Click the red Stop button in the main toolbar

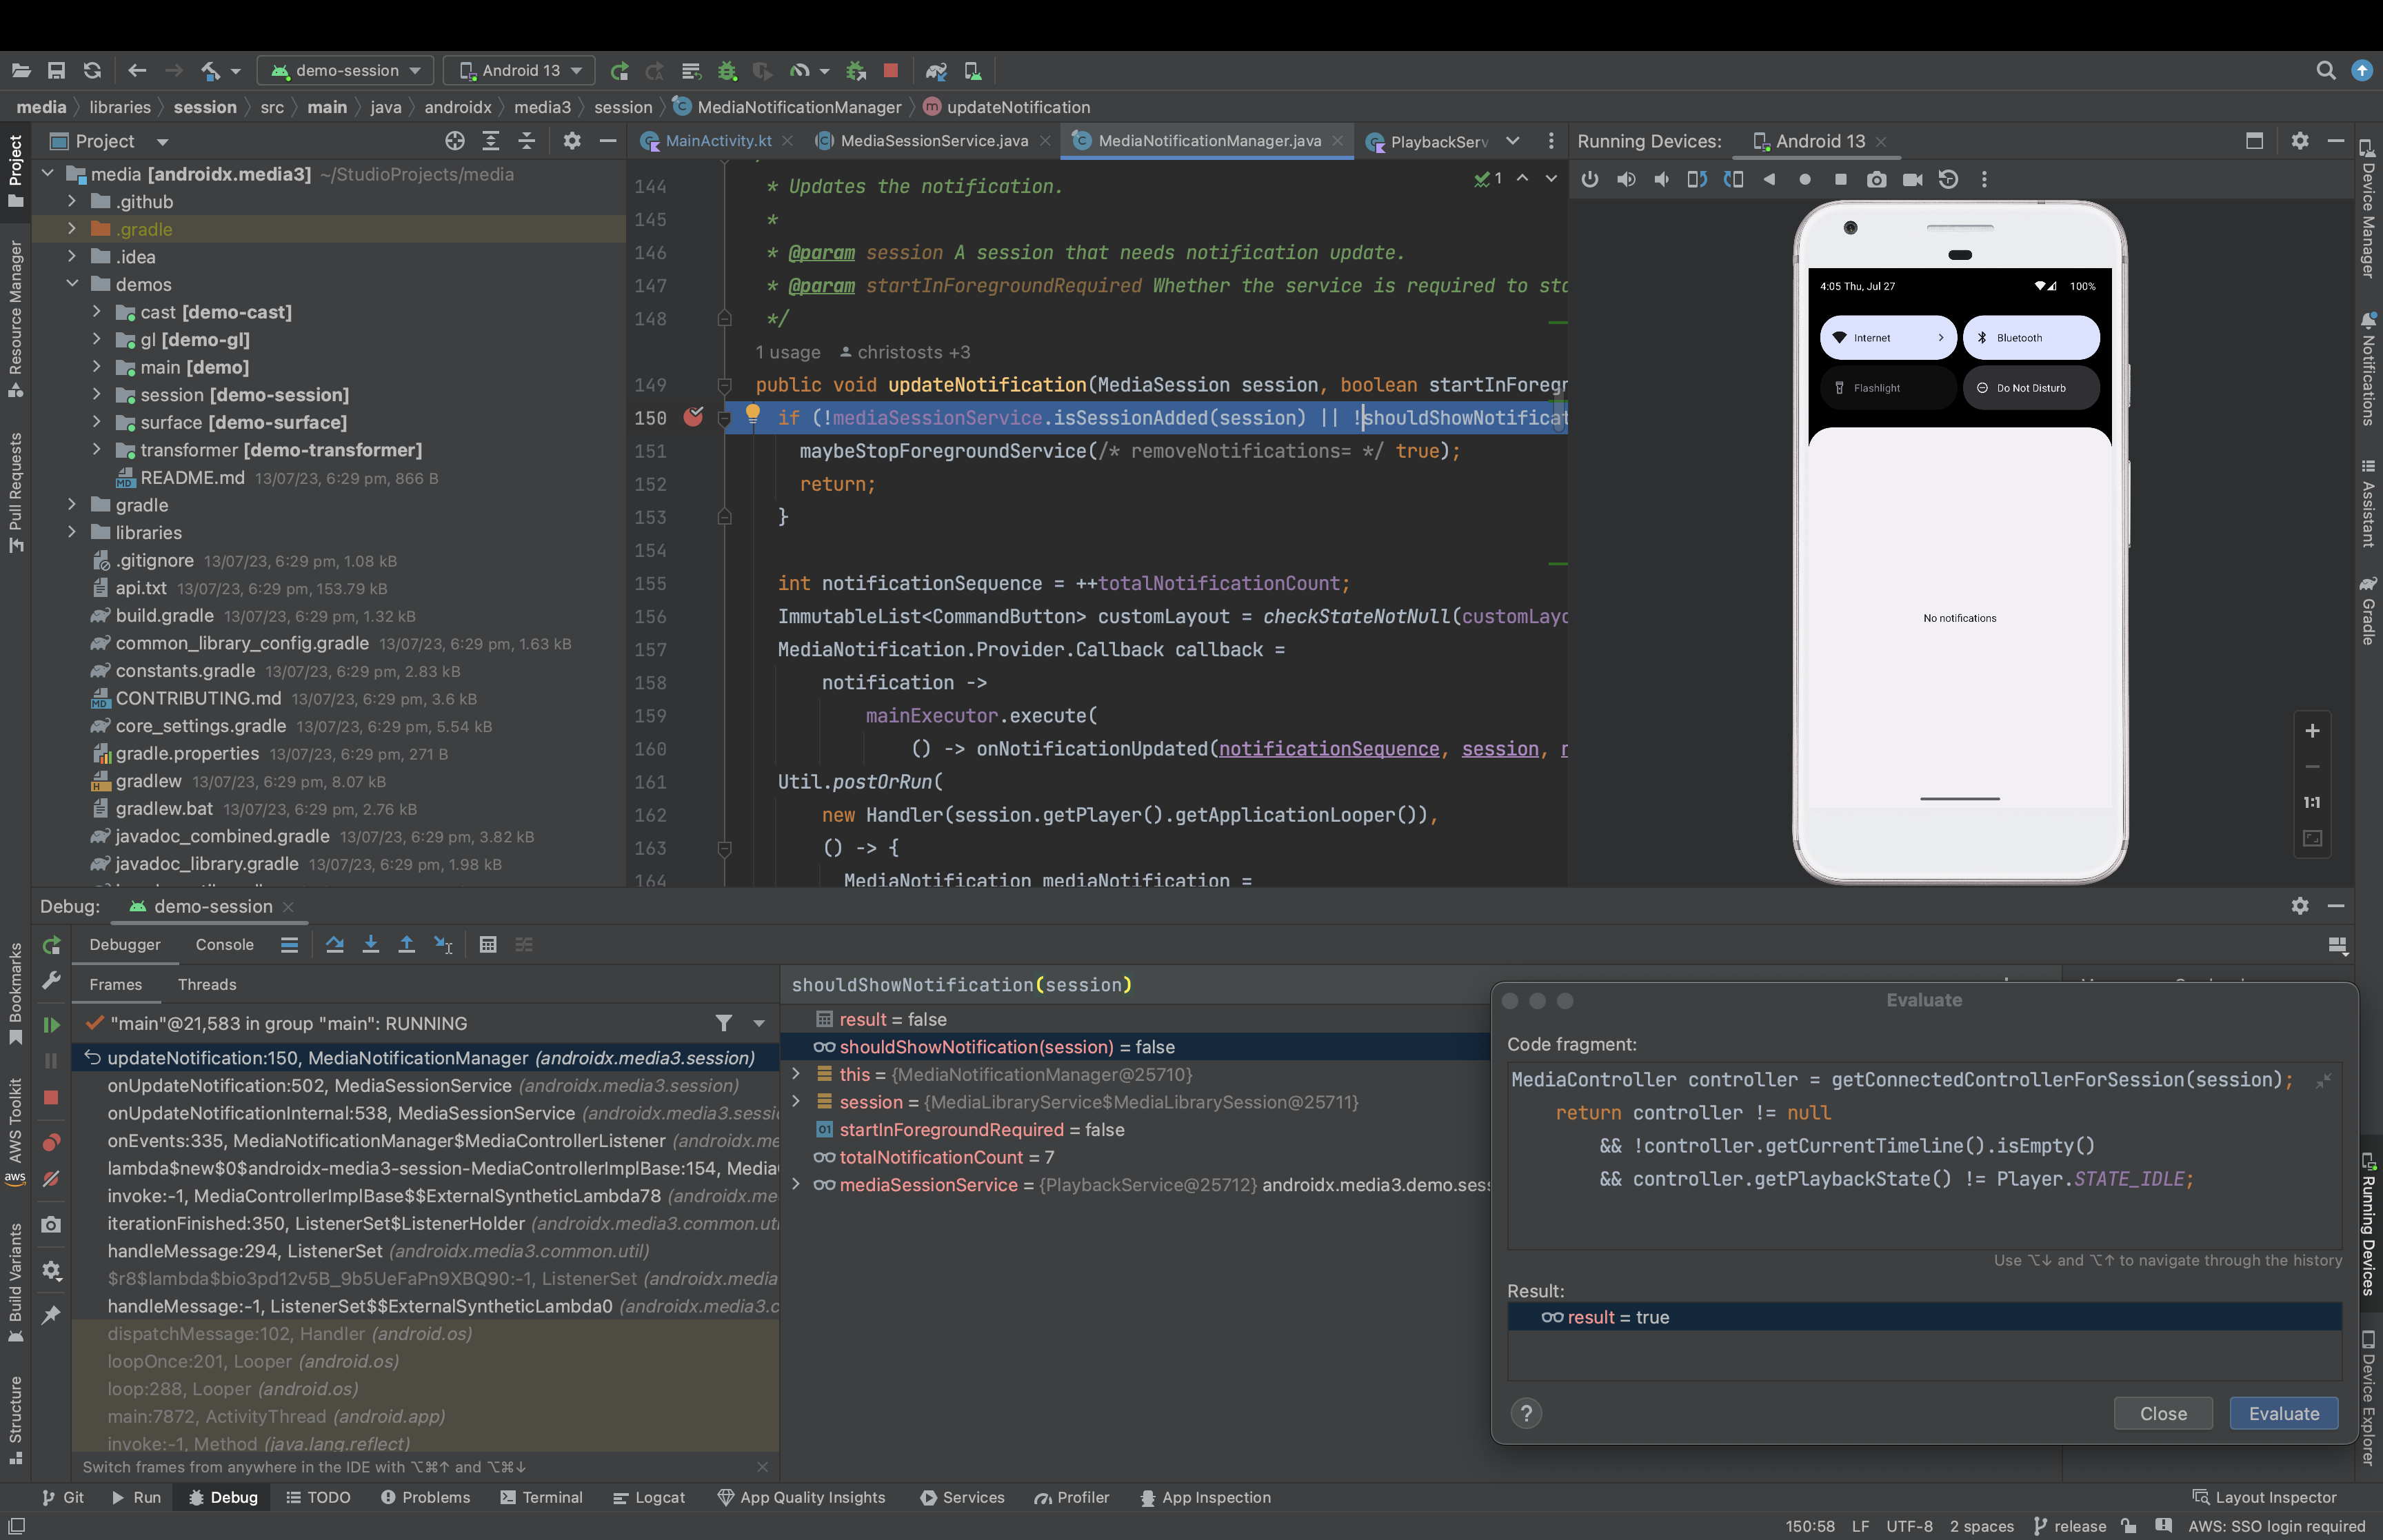tap(890, 71)
